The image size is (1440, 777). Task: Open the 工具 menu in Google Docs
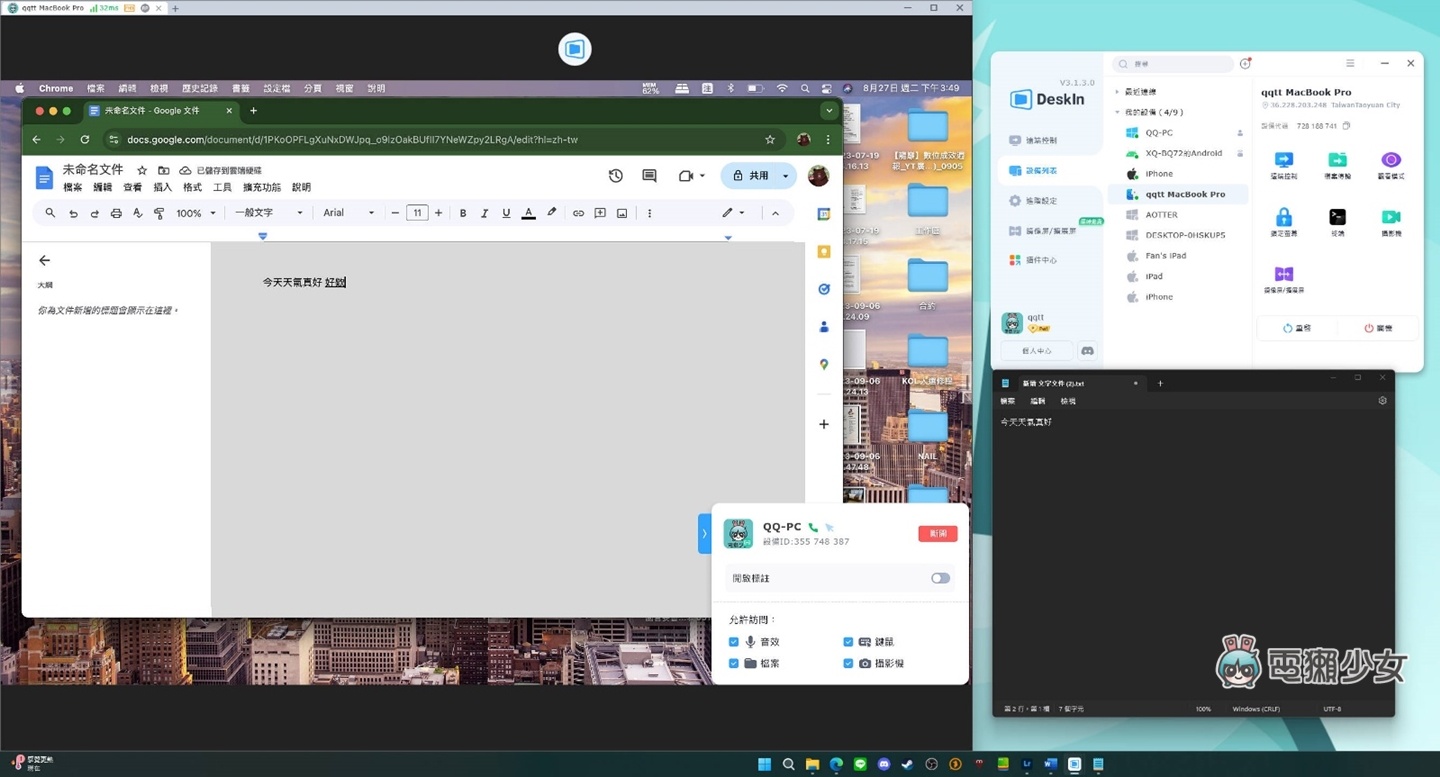(223, 187)
